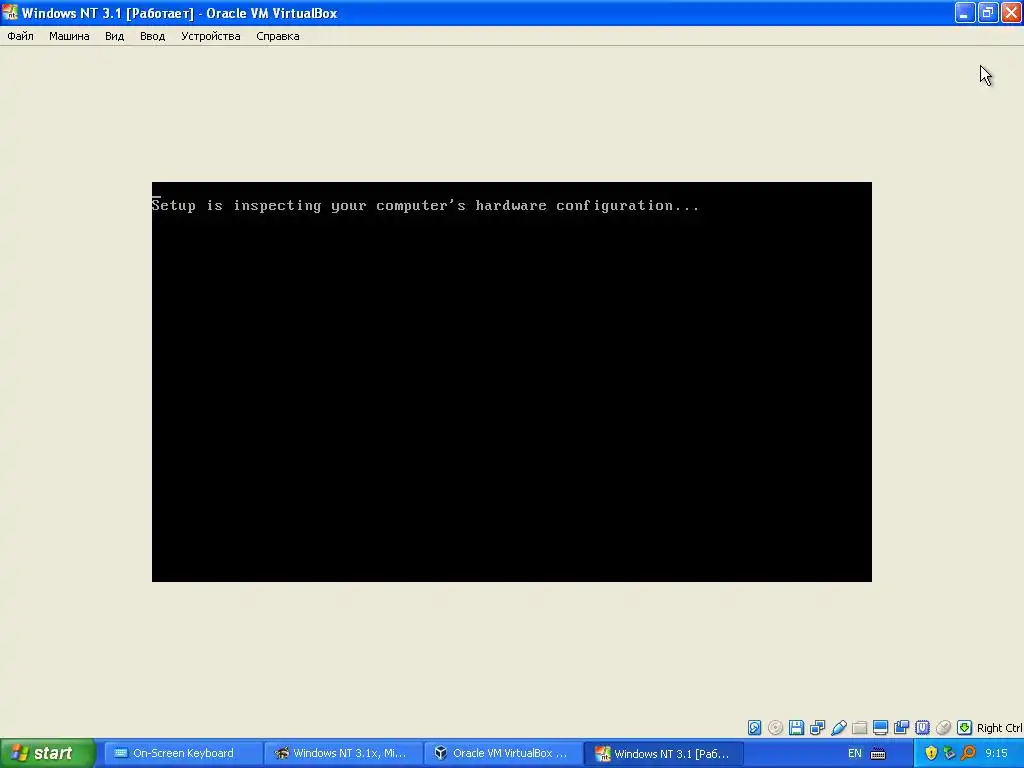Restore down the VirtualBox VM window
This screenshot has width=1024, height=768.
pos(988,12)
